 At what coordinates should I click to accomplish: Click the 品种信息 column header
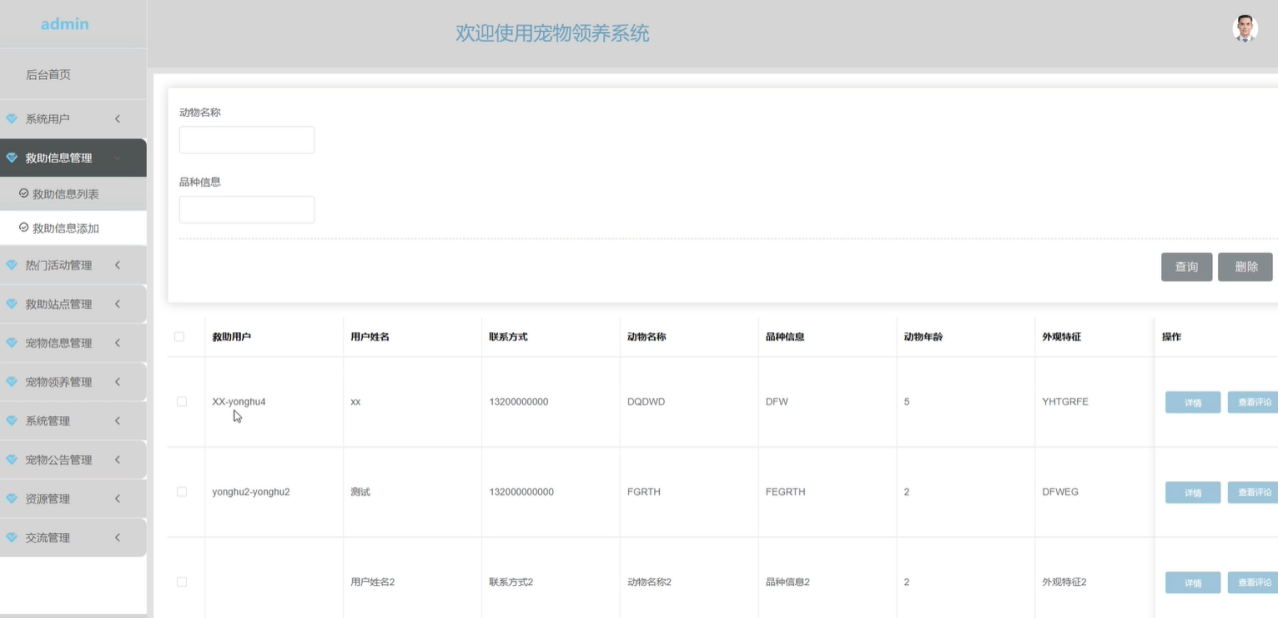tap(785, 337)
